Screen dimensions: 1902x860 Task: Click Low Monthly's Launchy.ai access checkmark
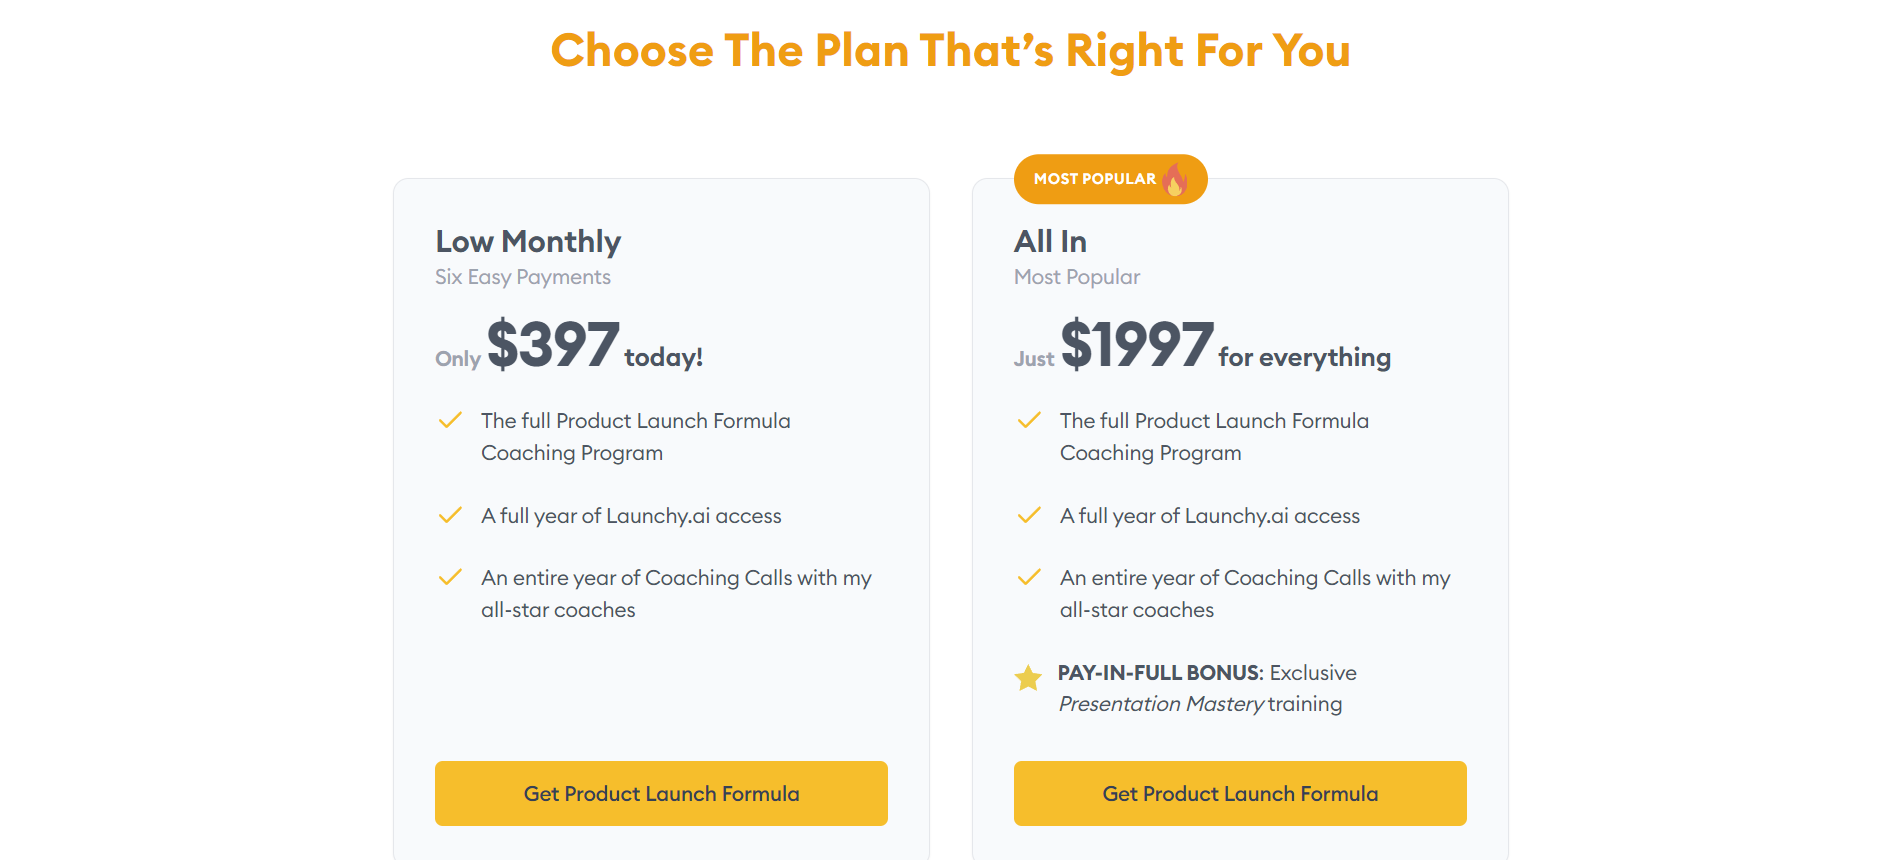click(450, 515)
